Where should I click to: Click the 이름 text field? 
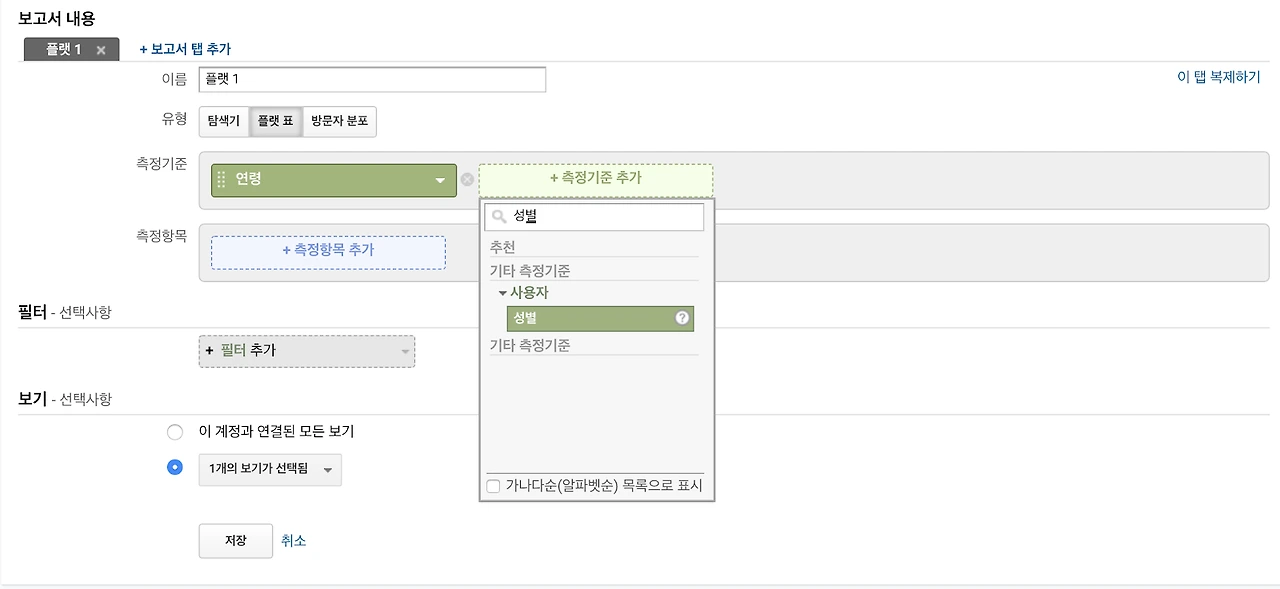click(372, 79)
